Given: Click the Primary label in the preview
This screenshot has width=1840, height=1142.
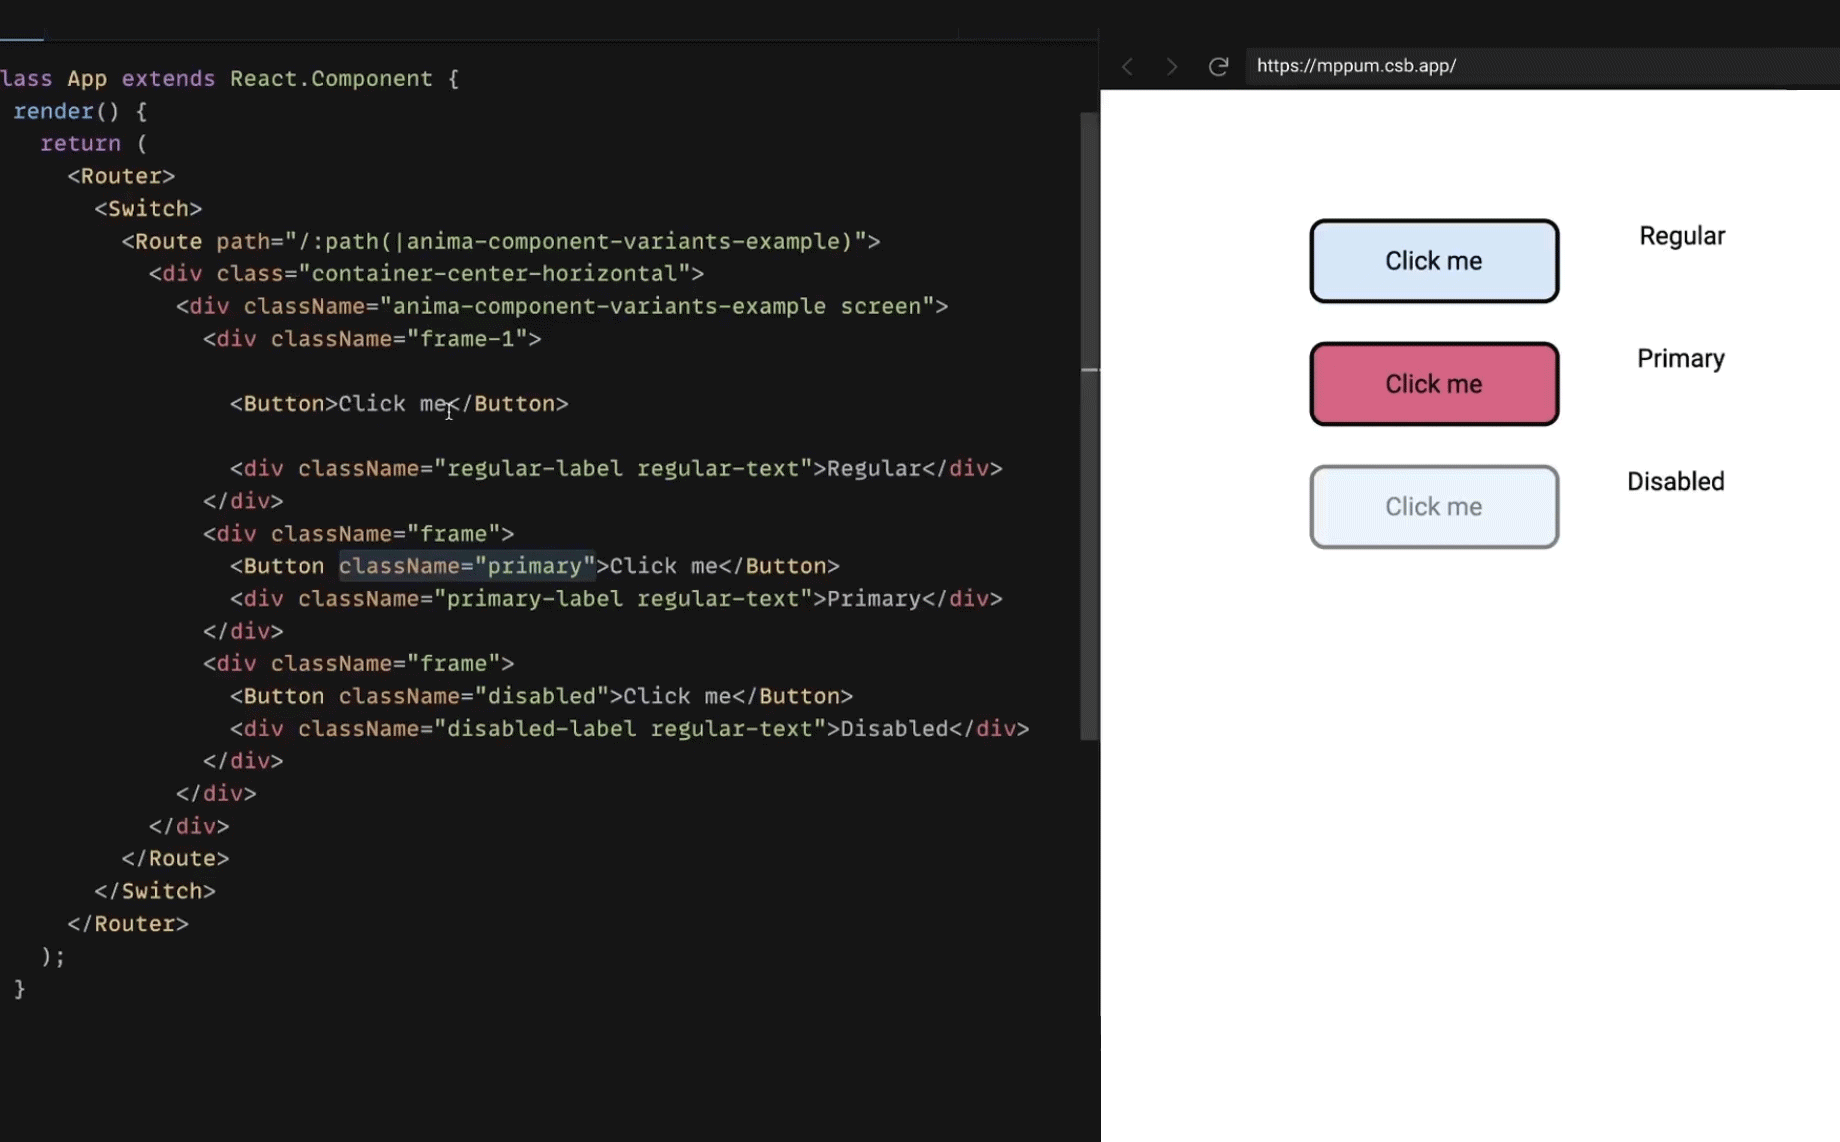Looking at the screenshot, I should point(1680,359).
